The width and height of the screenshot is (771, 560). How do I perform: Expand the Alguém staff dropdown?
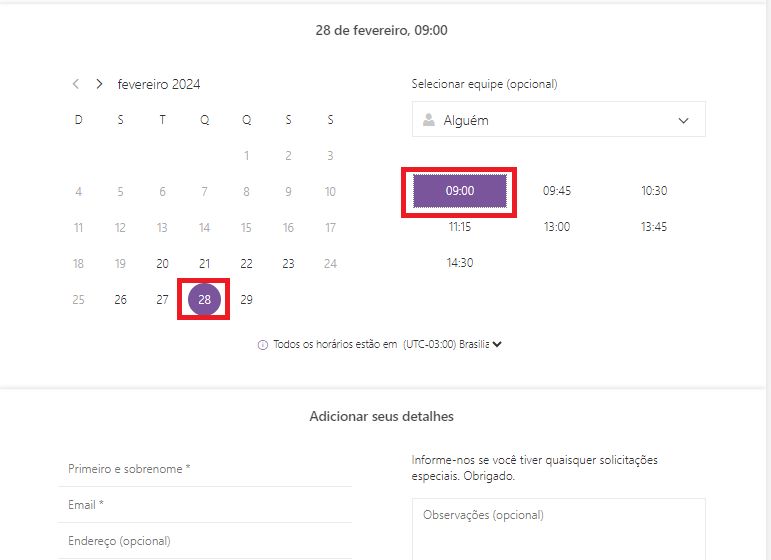point(684,120)
